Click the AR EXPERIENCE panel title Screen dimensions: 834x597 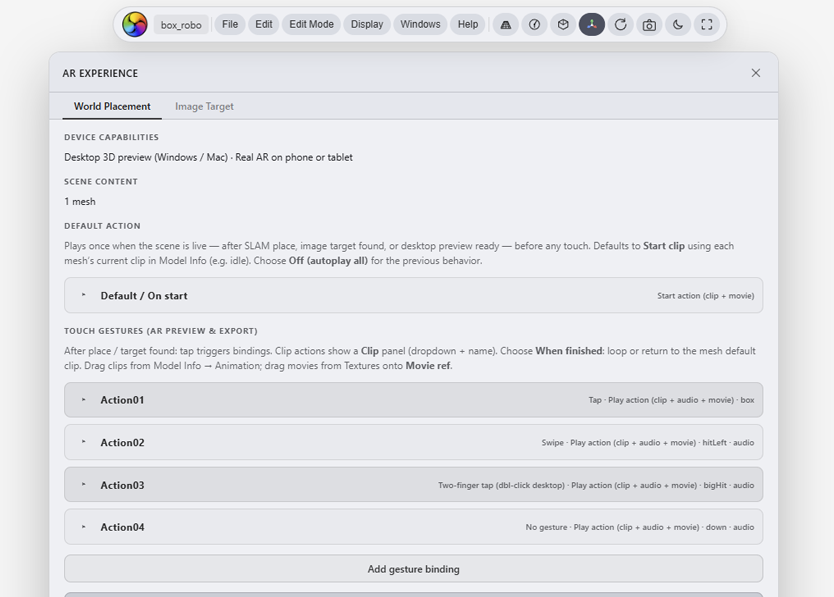coord(100,73)
